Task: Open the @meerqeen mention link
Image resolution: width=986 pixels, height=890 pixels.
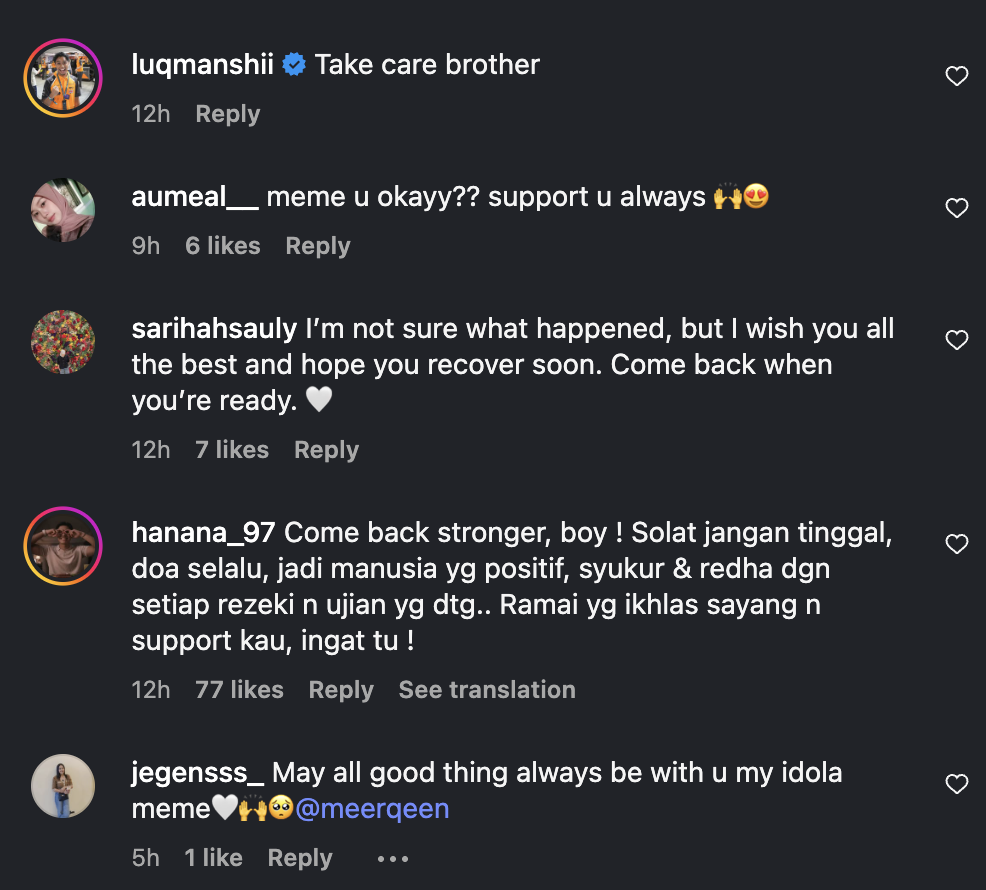Action: tap(372, 809)
